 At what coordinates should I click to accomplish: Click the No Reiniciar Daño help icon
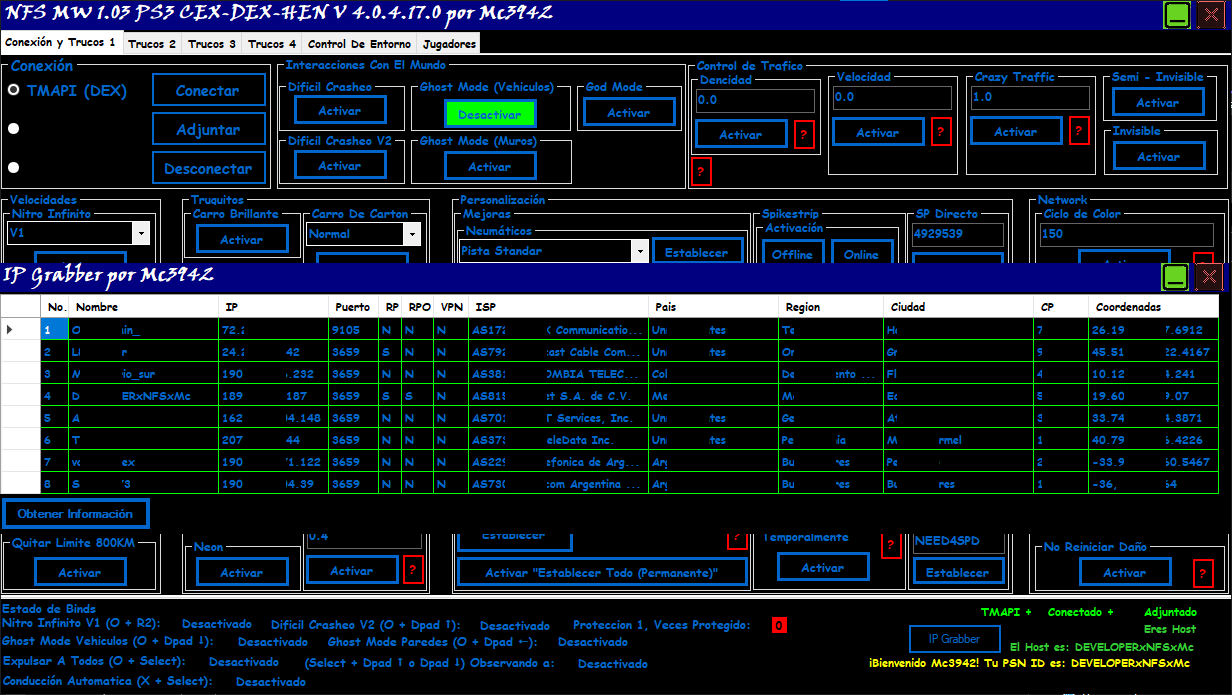tap(1203, 573)
